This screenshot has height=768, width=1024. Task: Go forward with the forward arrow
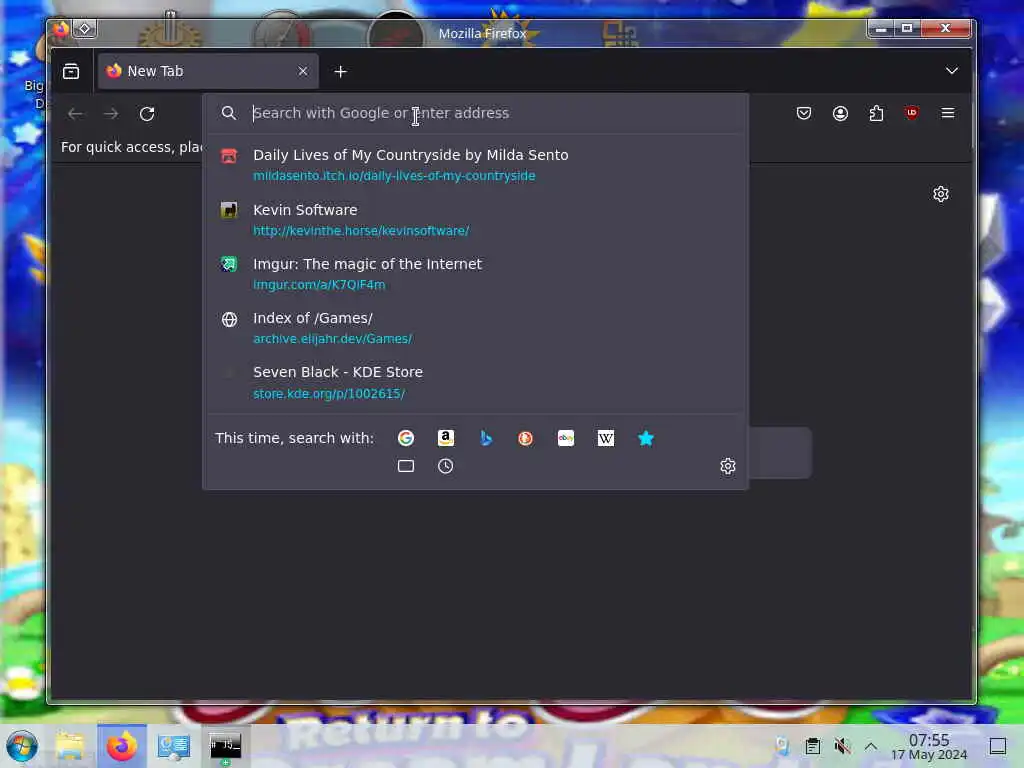pos(111,114)
